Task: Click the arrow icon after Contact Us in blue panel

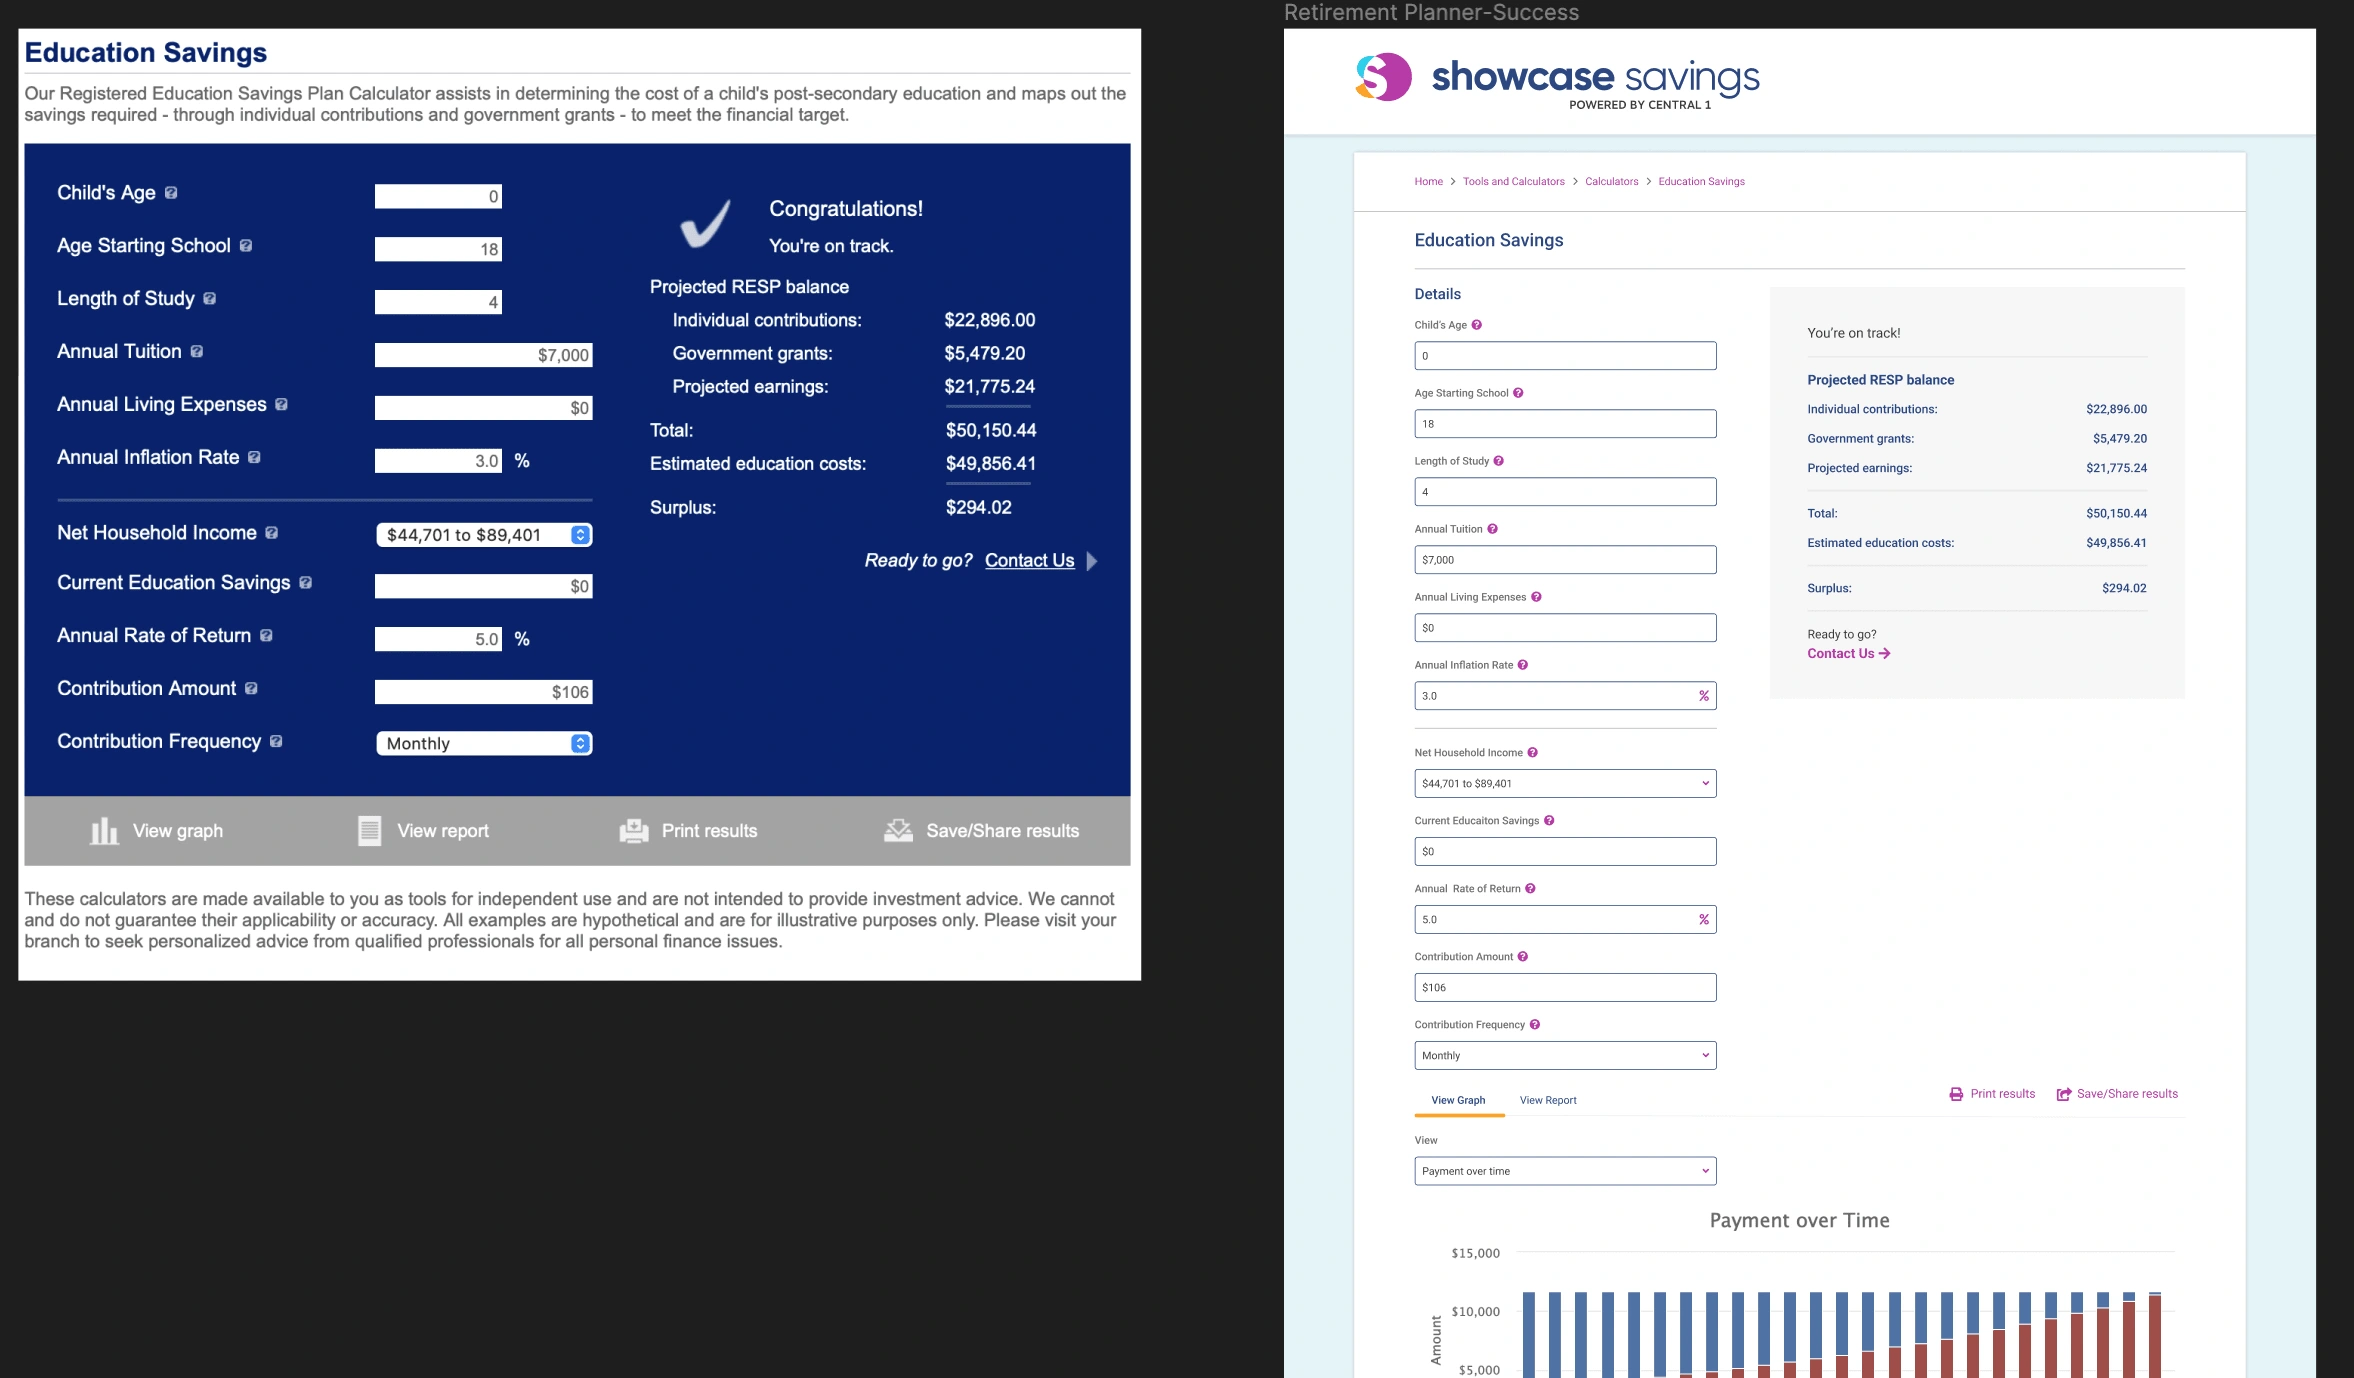Action: 1092,562
